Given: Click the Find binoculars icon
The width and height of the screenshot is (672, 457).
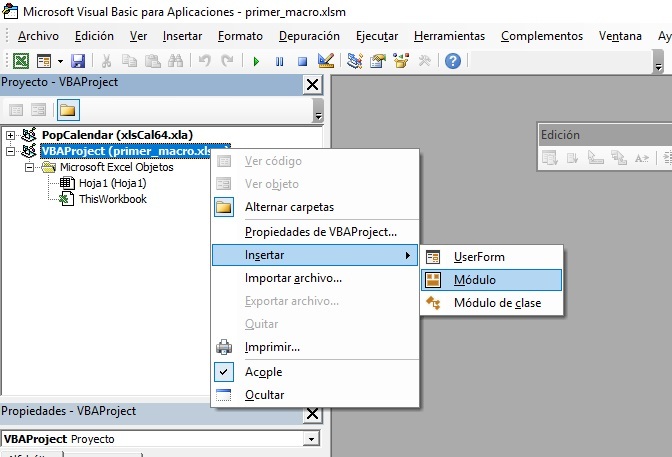Looking at the screenshot, I should point(175,61).
